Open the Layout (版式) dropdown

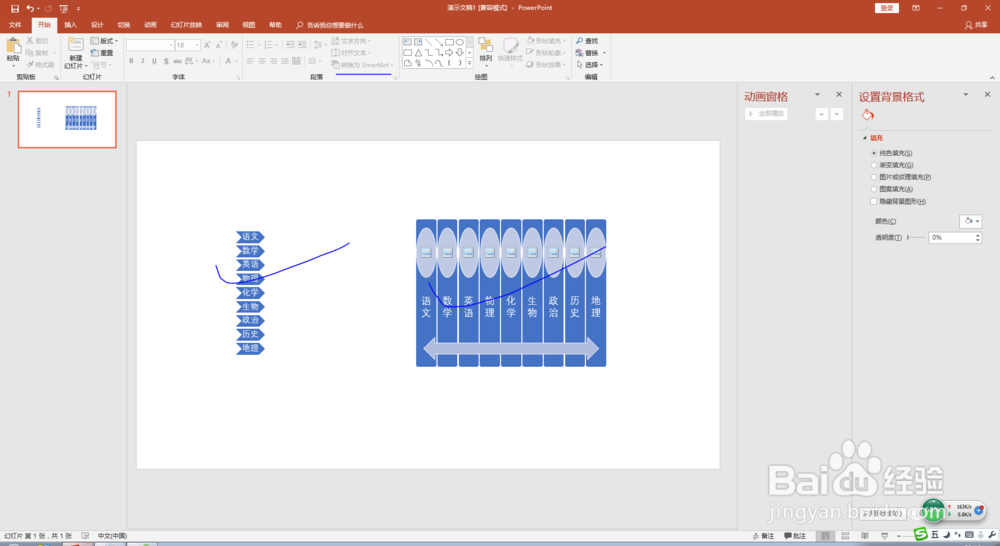104,41
